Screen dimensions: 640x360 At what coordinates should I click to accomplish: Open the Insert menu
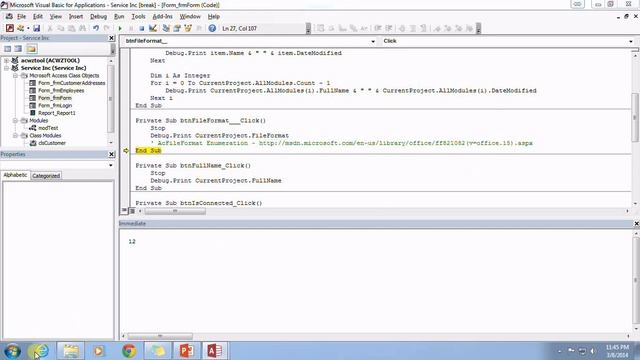coord(76,16)
